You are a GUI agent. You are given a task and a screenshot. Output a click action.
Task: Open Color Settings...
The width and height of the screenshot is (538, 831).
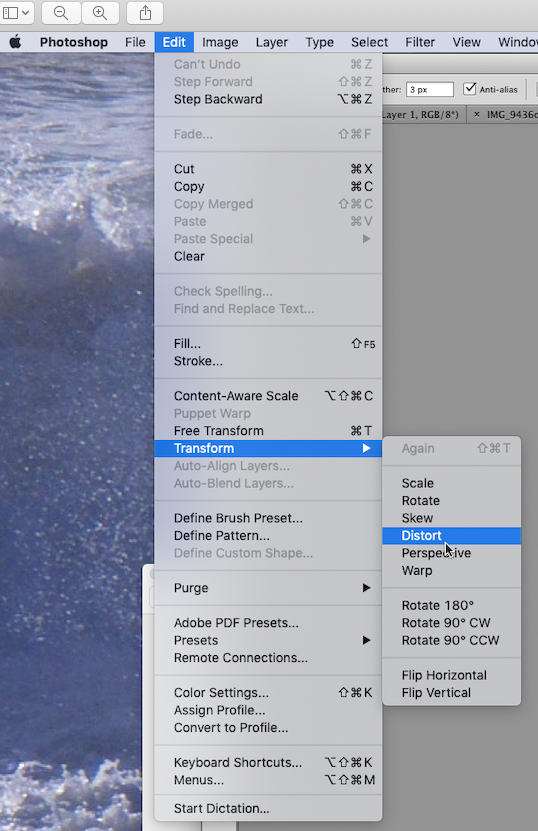coord(268,693)
